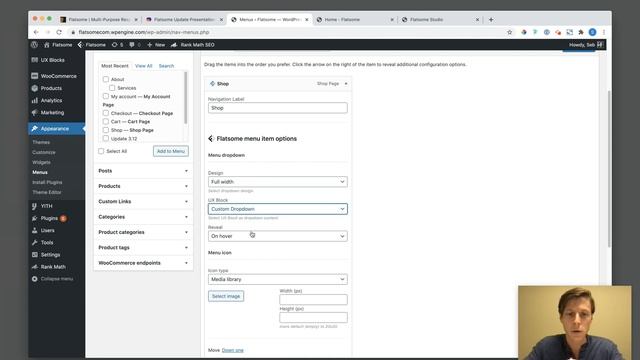Click the Height (px) input field
Viewport: 640px width, 360px height.
(x=313, y=318)
